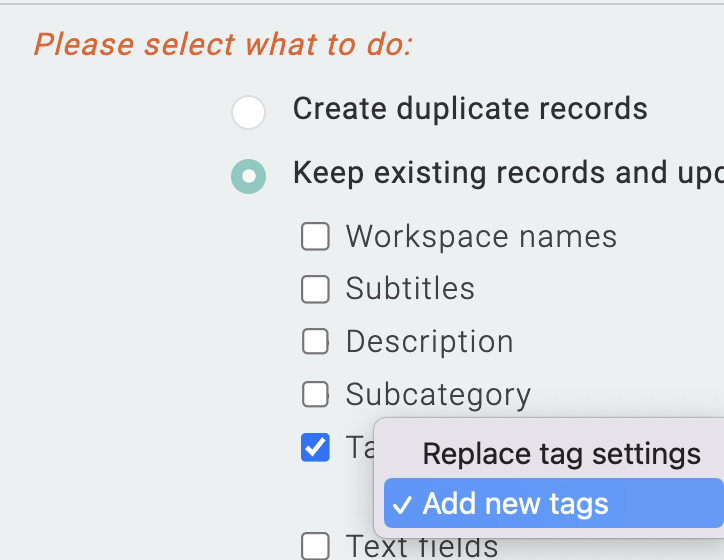724x560 pixels.
Task: Tick the Subtitles checkbox
Action: coord(316,289)
